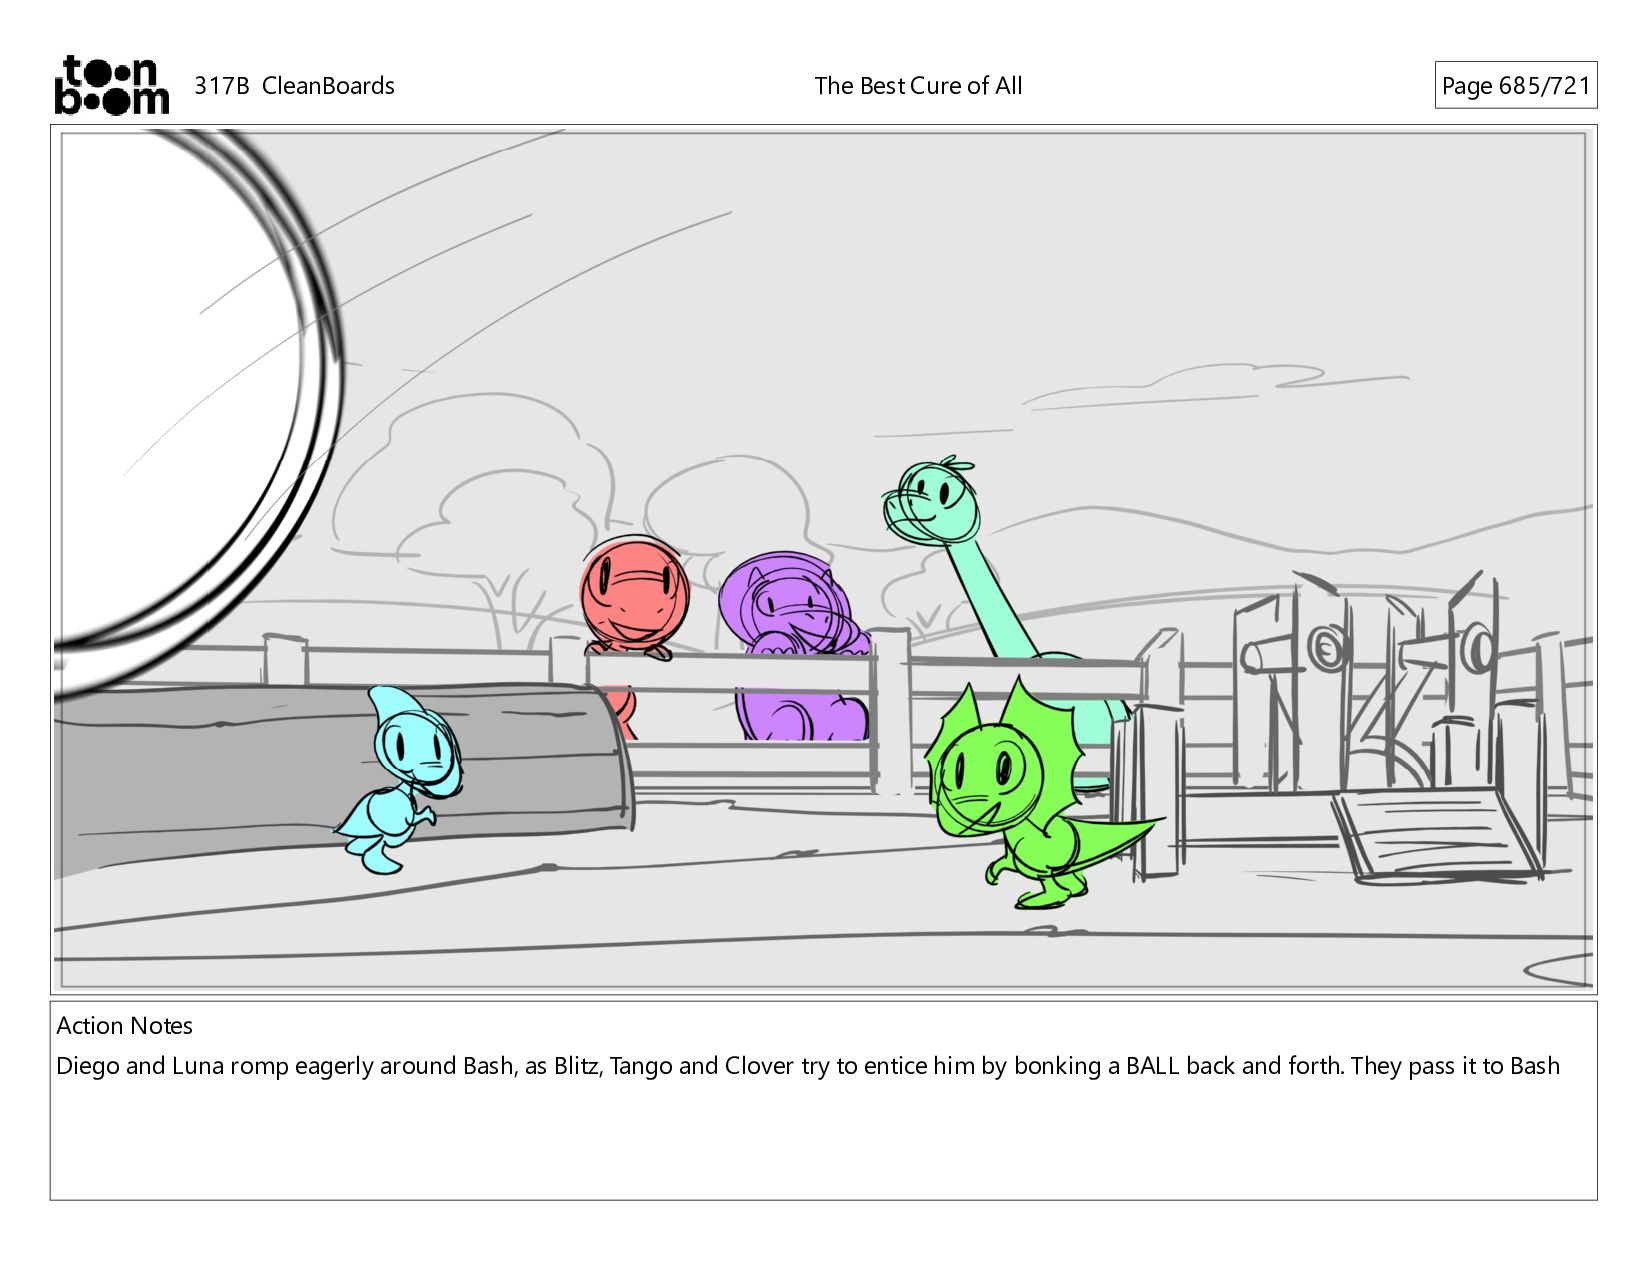The width and height of the screenshot is (1650, 1275).
Task: Click the 'Action Notes' heading
Action: pos(124,1026)
